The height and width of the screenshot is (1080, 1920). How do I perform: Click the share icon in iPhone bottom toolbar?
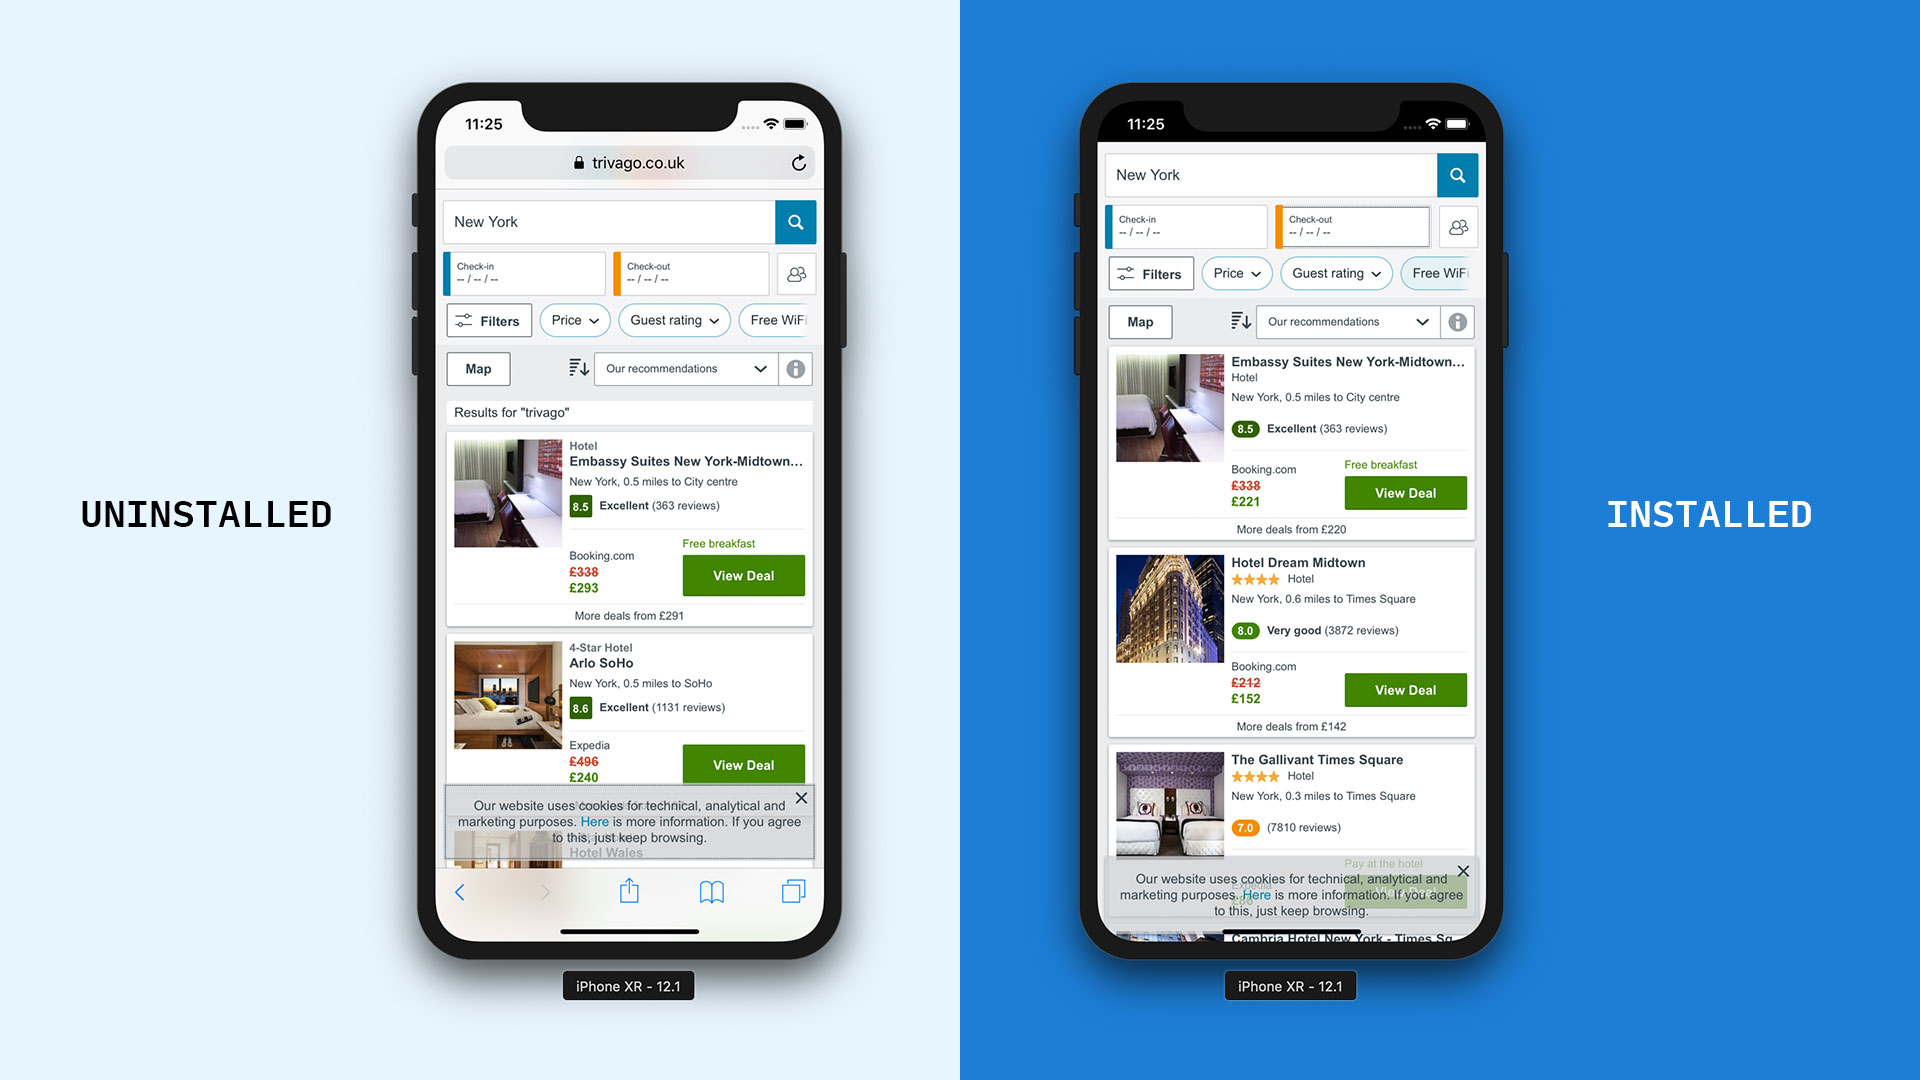pos(628,891)
